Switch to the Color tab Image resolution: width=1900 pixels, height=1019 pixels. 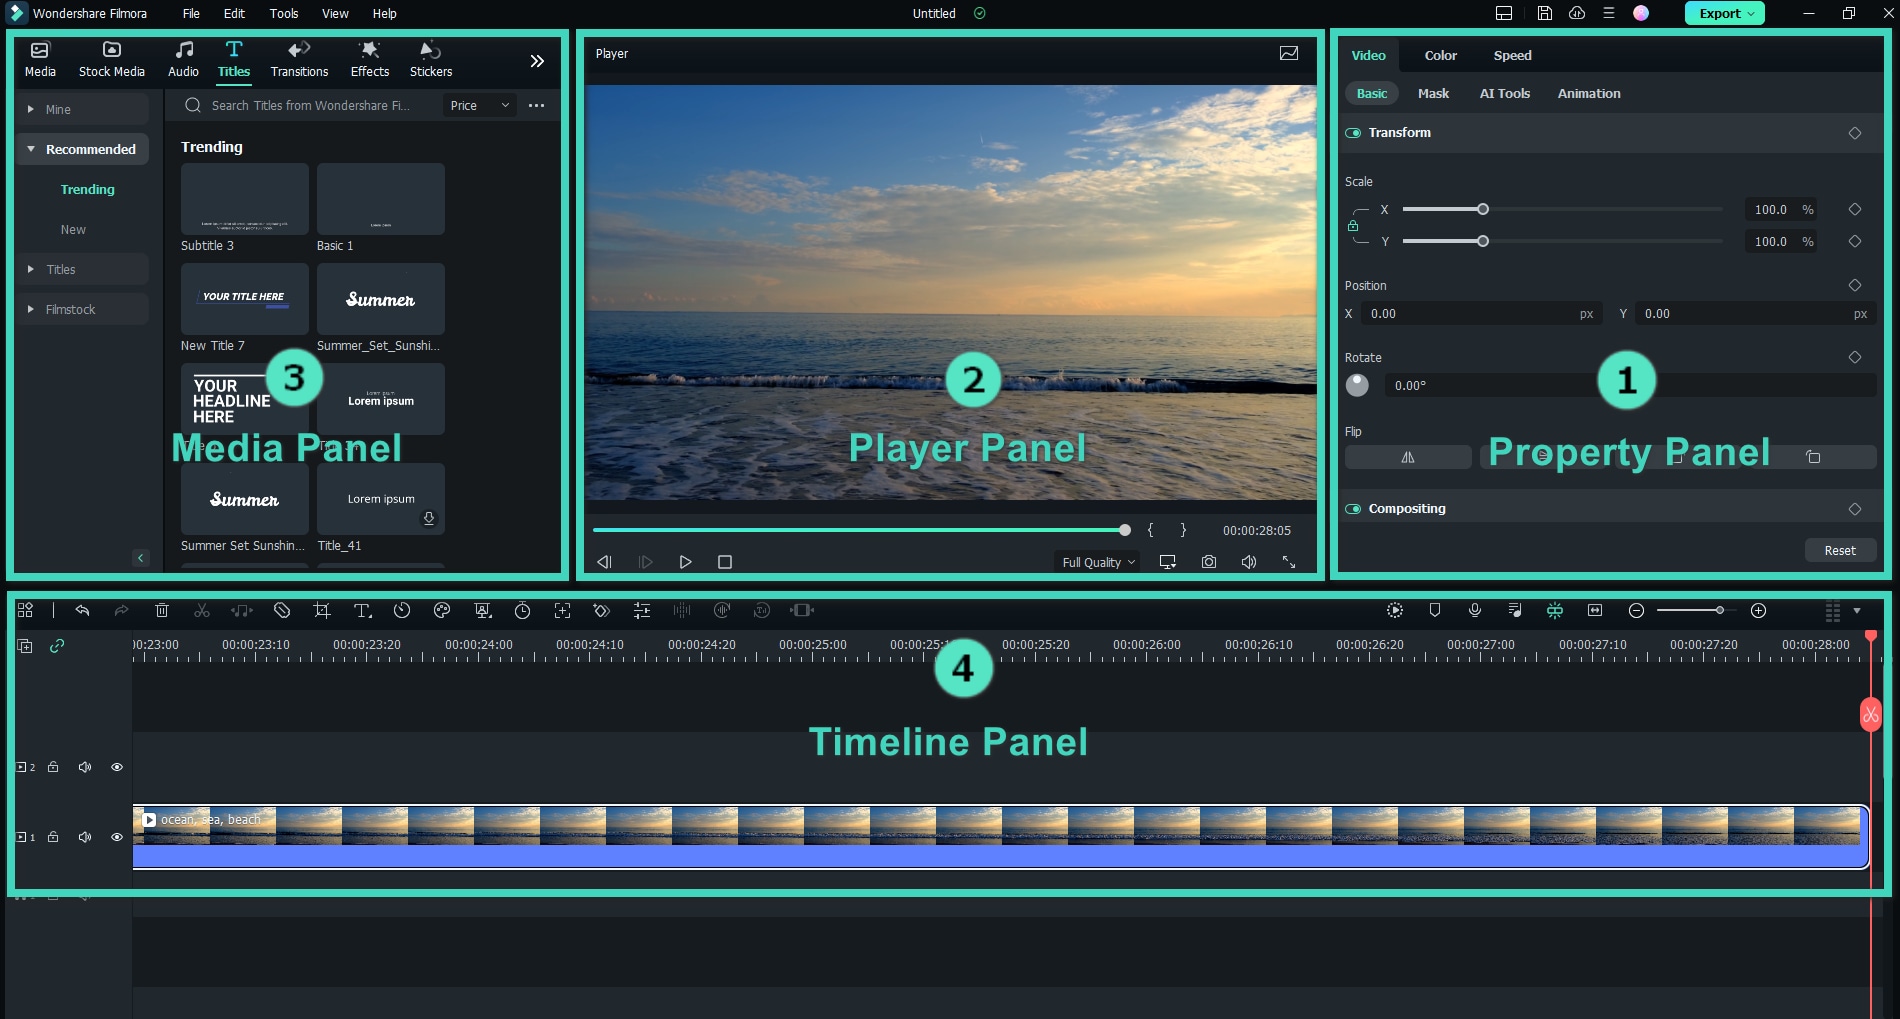1440,55
